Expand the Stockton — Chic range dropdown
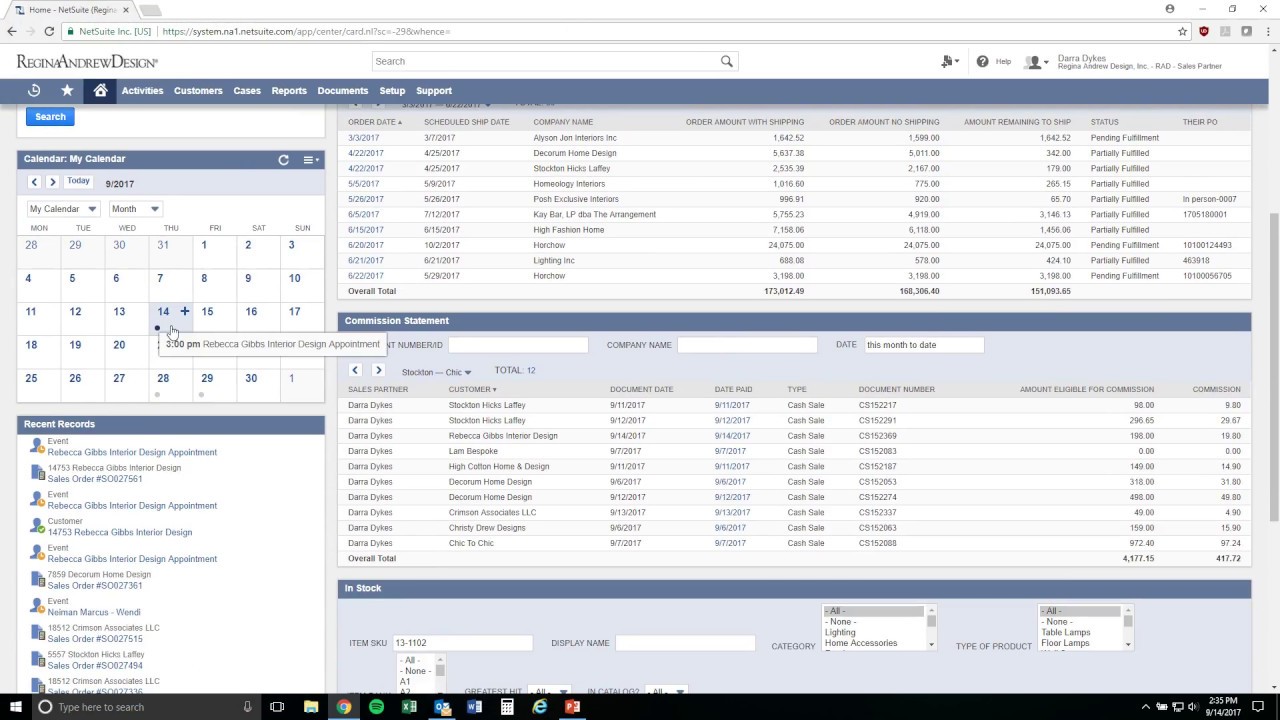1280x720 pixels. pyautogui.click(x=436, y=372)
